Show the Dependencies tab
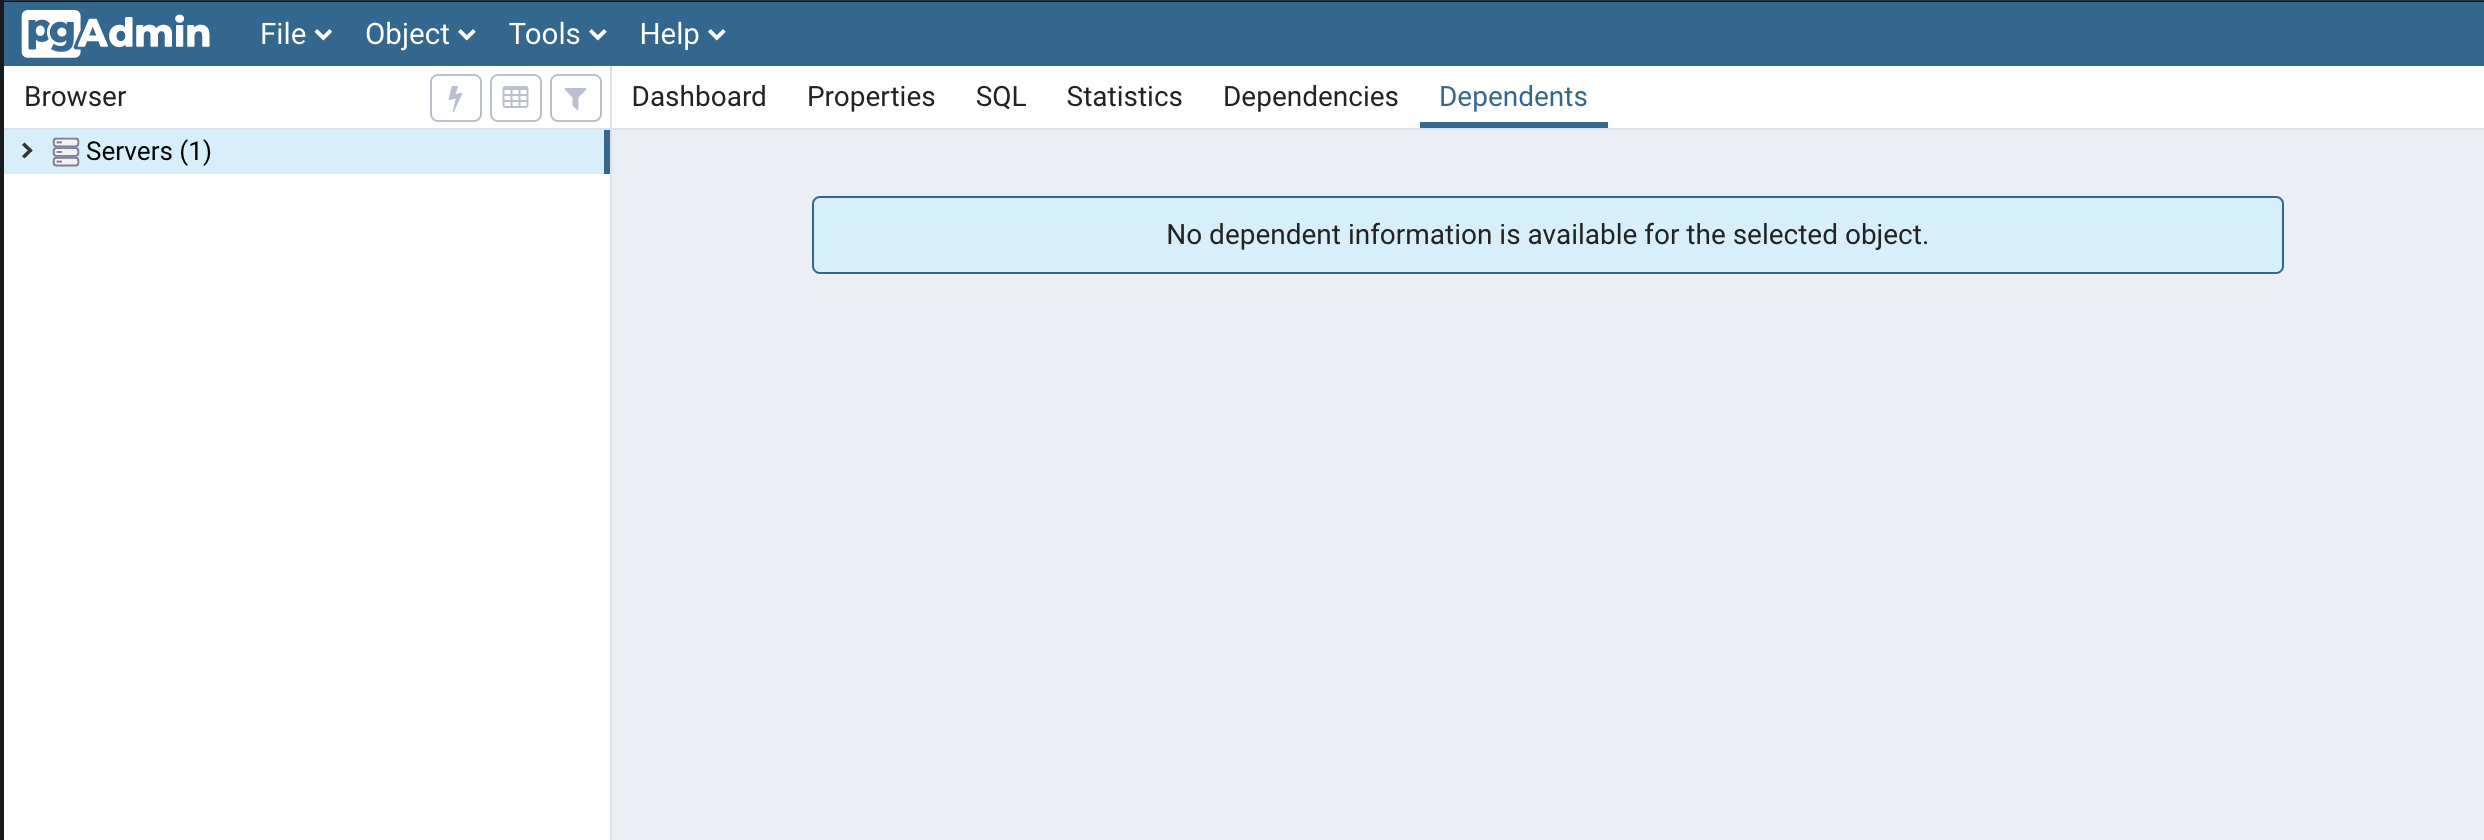Image resolution: width=2484 pixels, height=840 pixels. click(1310, 97)
